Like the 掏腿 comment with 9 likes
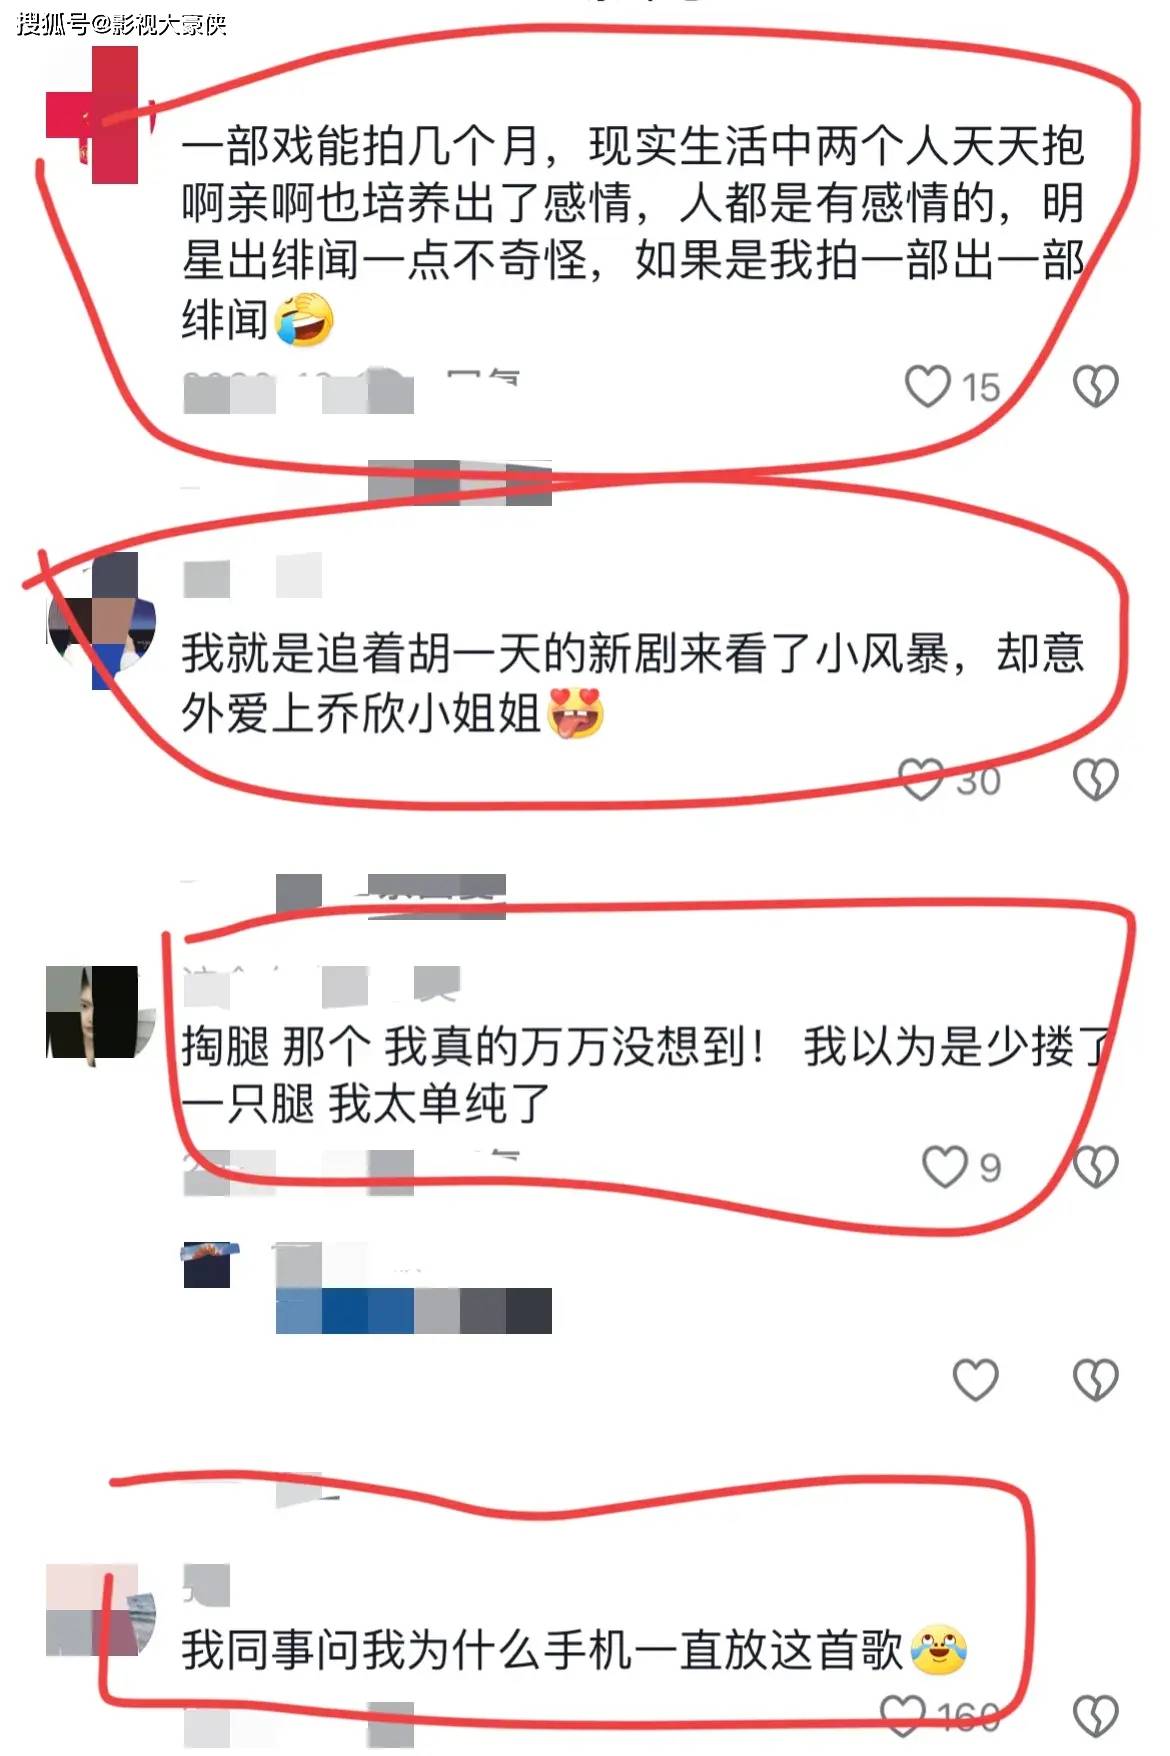This screenshot has width=1170, height=1756. click(944, 1166)
